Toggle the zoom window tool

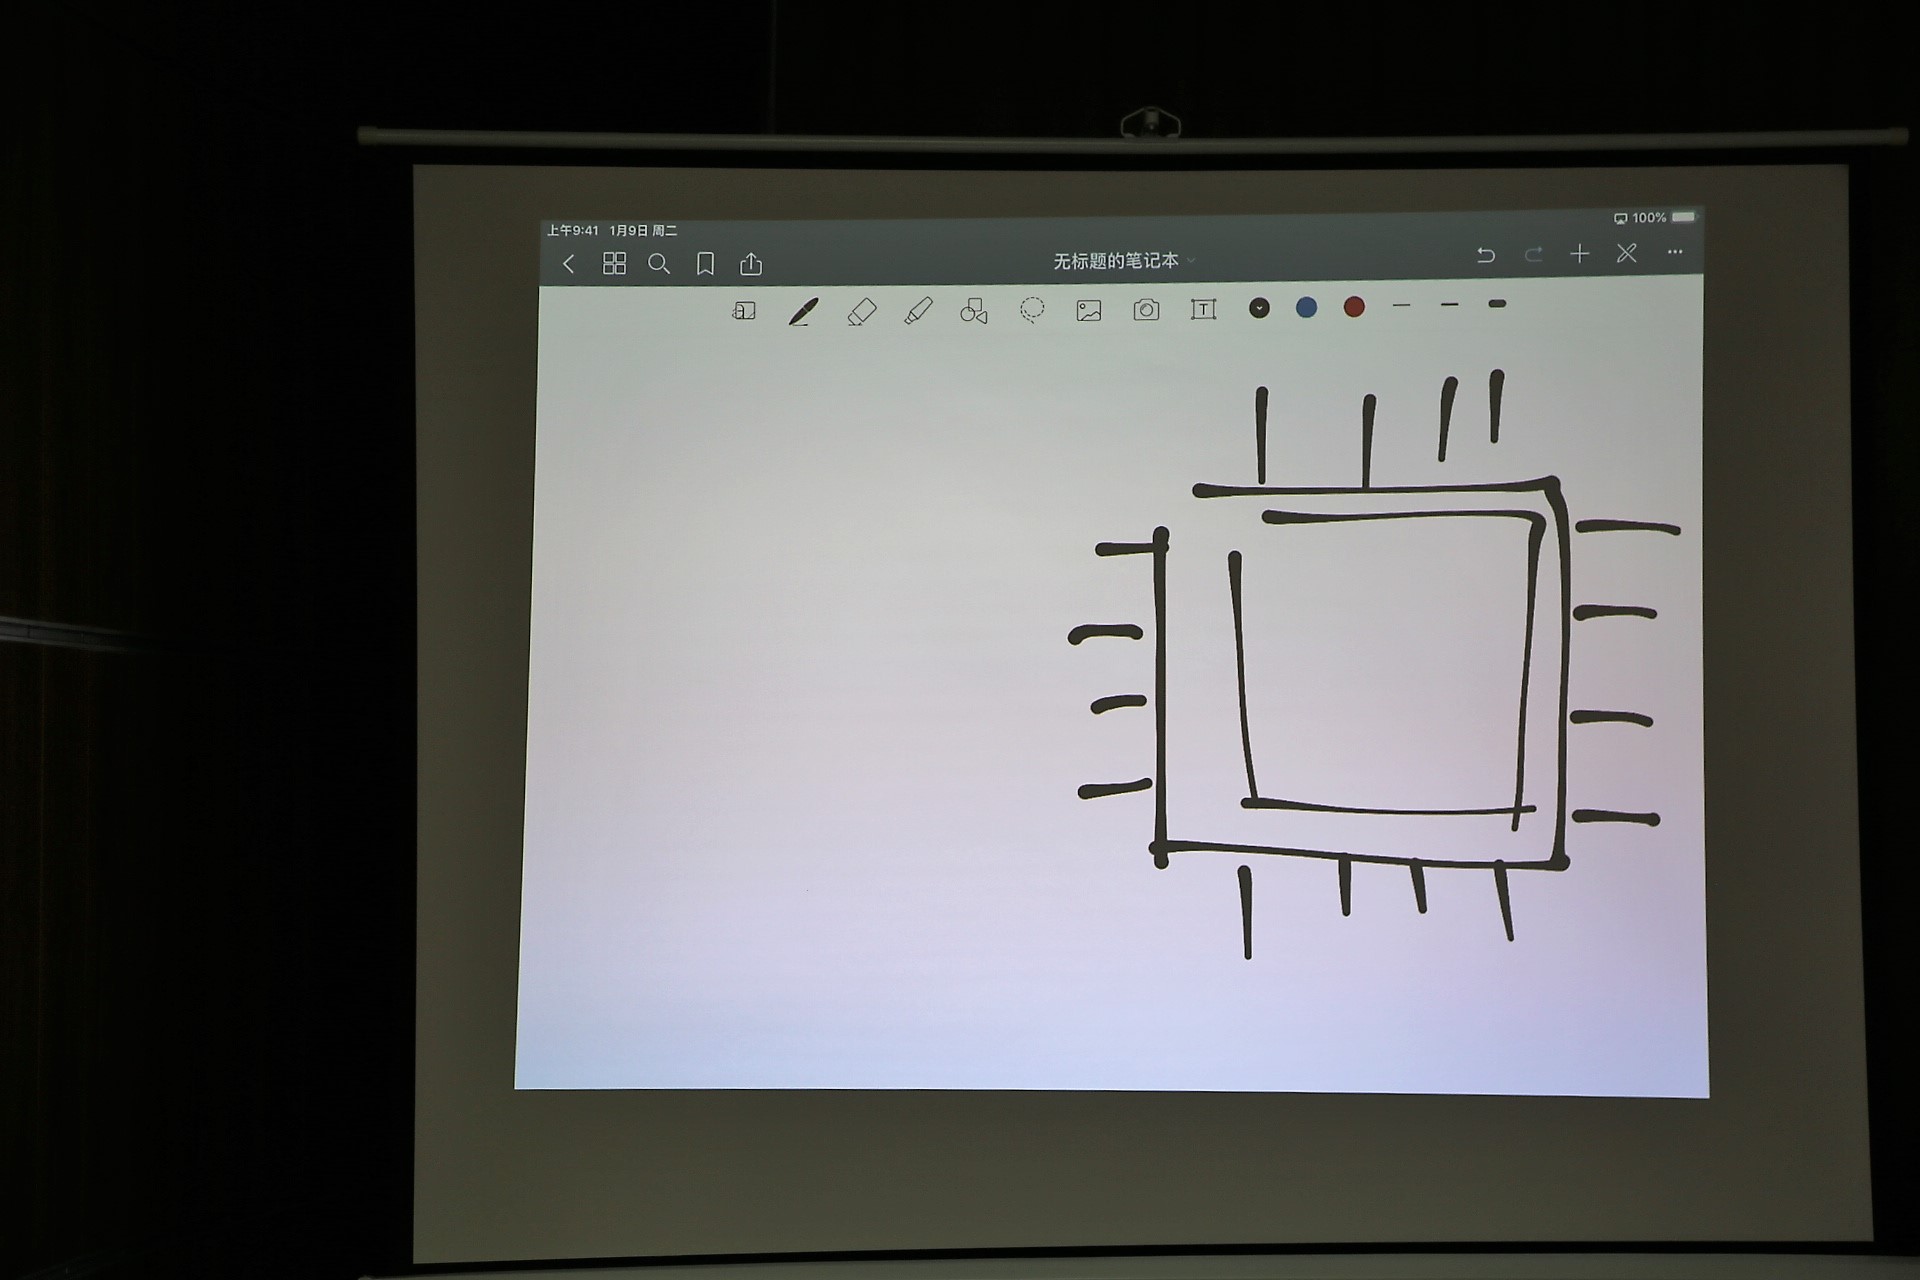[x=743, y=312]
